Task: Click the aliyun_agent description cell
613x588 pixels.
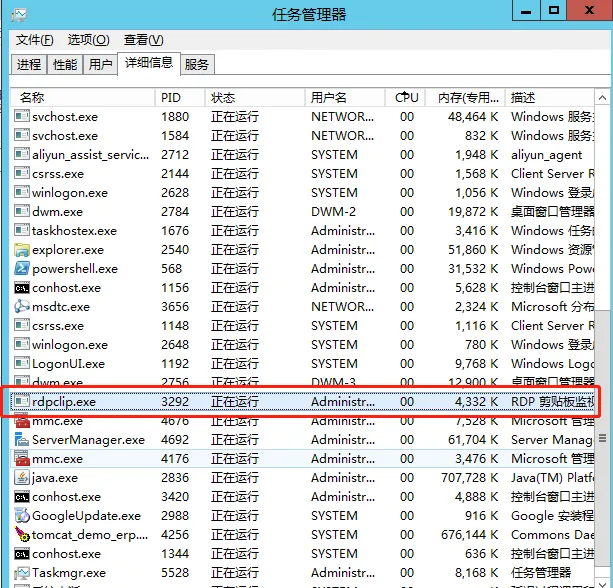Action: point(547,155)
